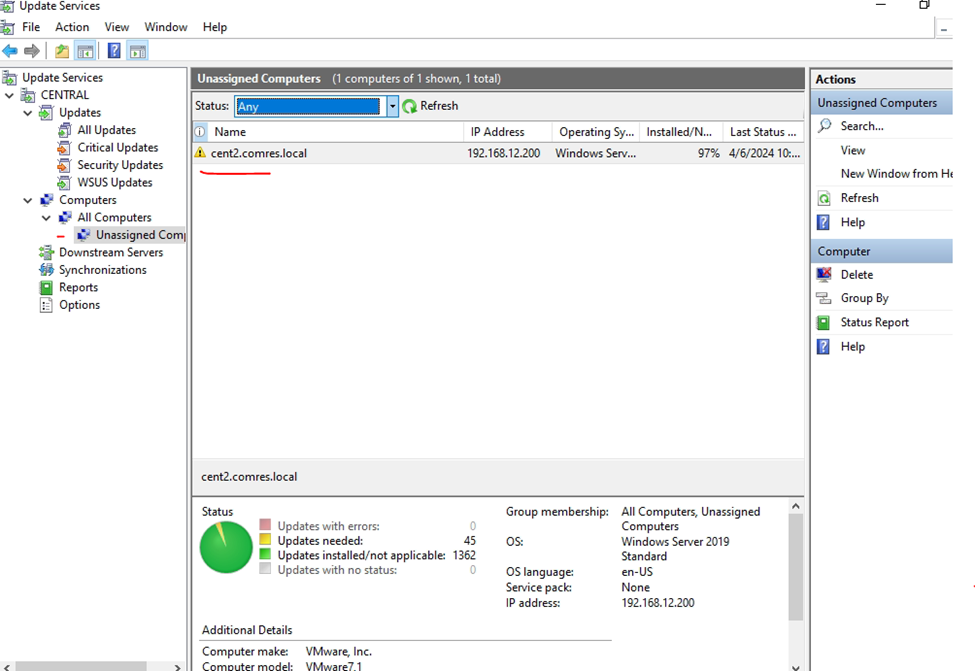
Task: Open Status Report from Actions pane
Action: 874,323
